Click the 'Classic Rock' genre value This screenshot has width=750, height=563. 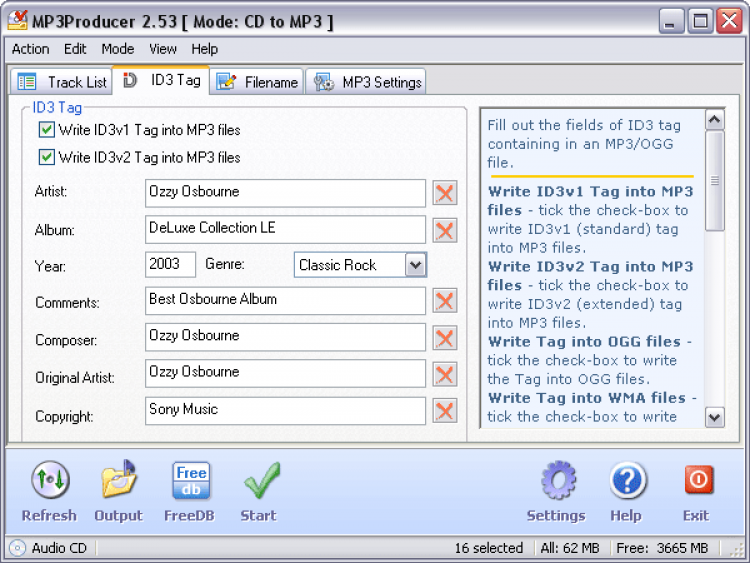pos(338,265)
